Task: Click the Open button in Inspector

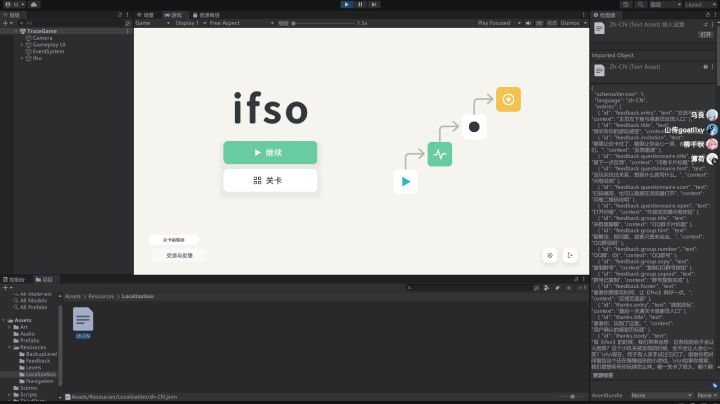Action: point(706,34)
